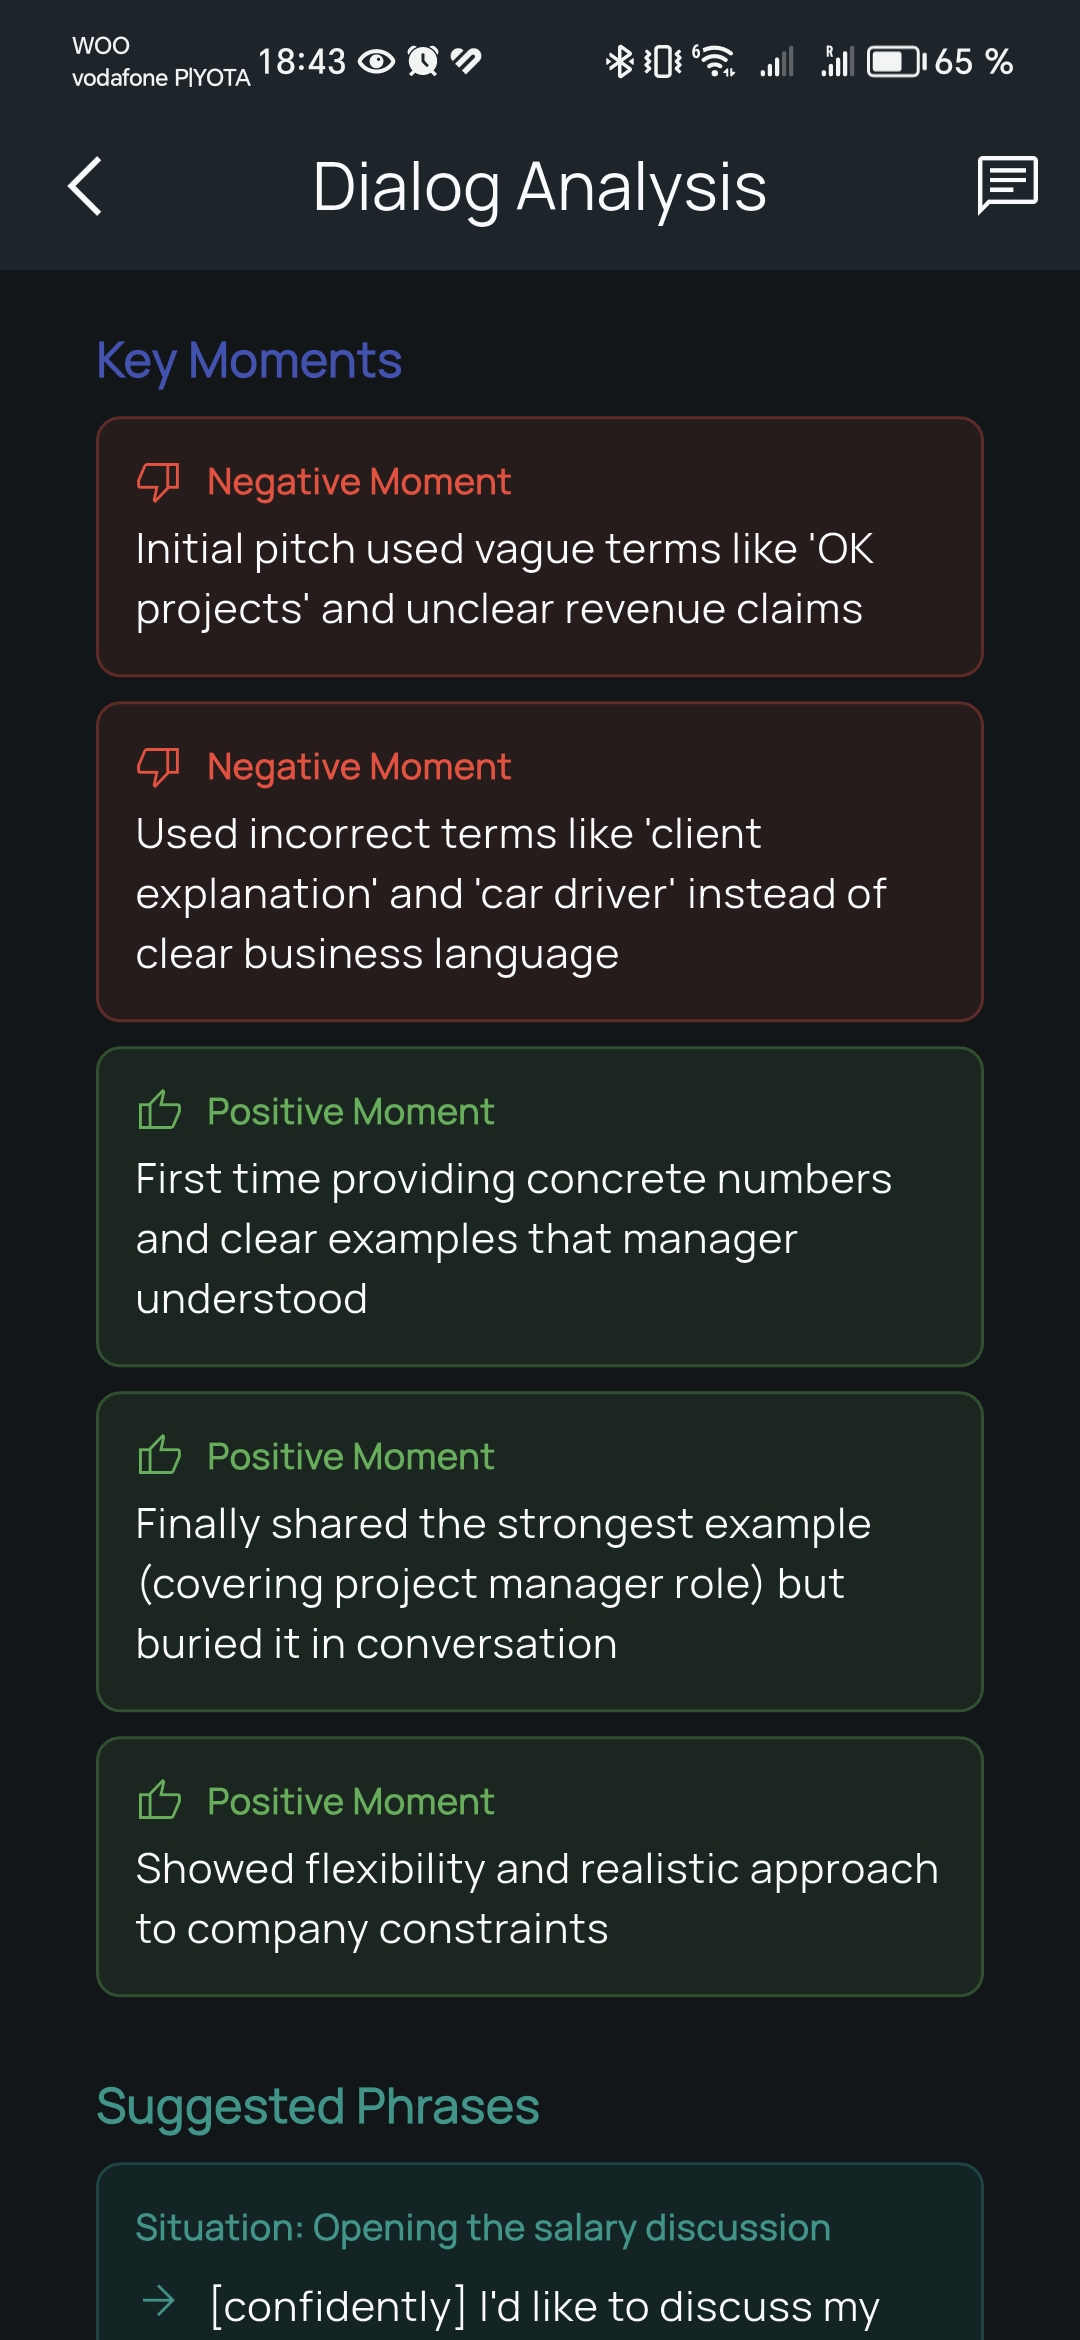Select the Key Moments heading
The width and height of the screenshot is (1080, 2340).
coord(249,360)
